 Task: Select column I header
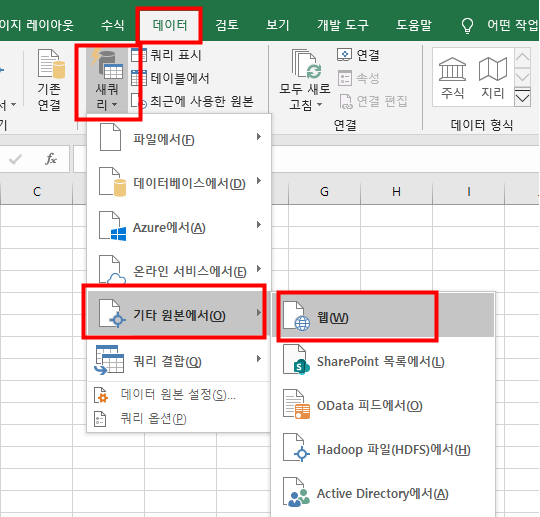[x=468, y=192]
